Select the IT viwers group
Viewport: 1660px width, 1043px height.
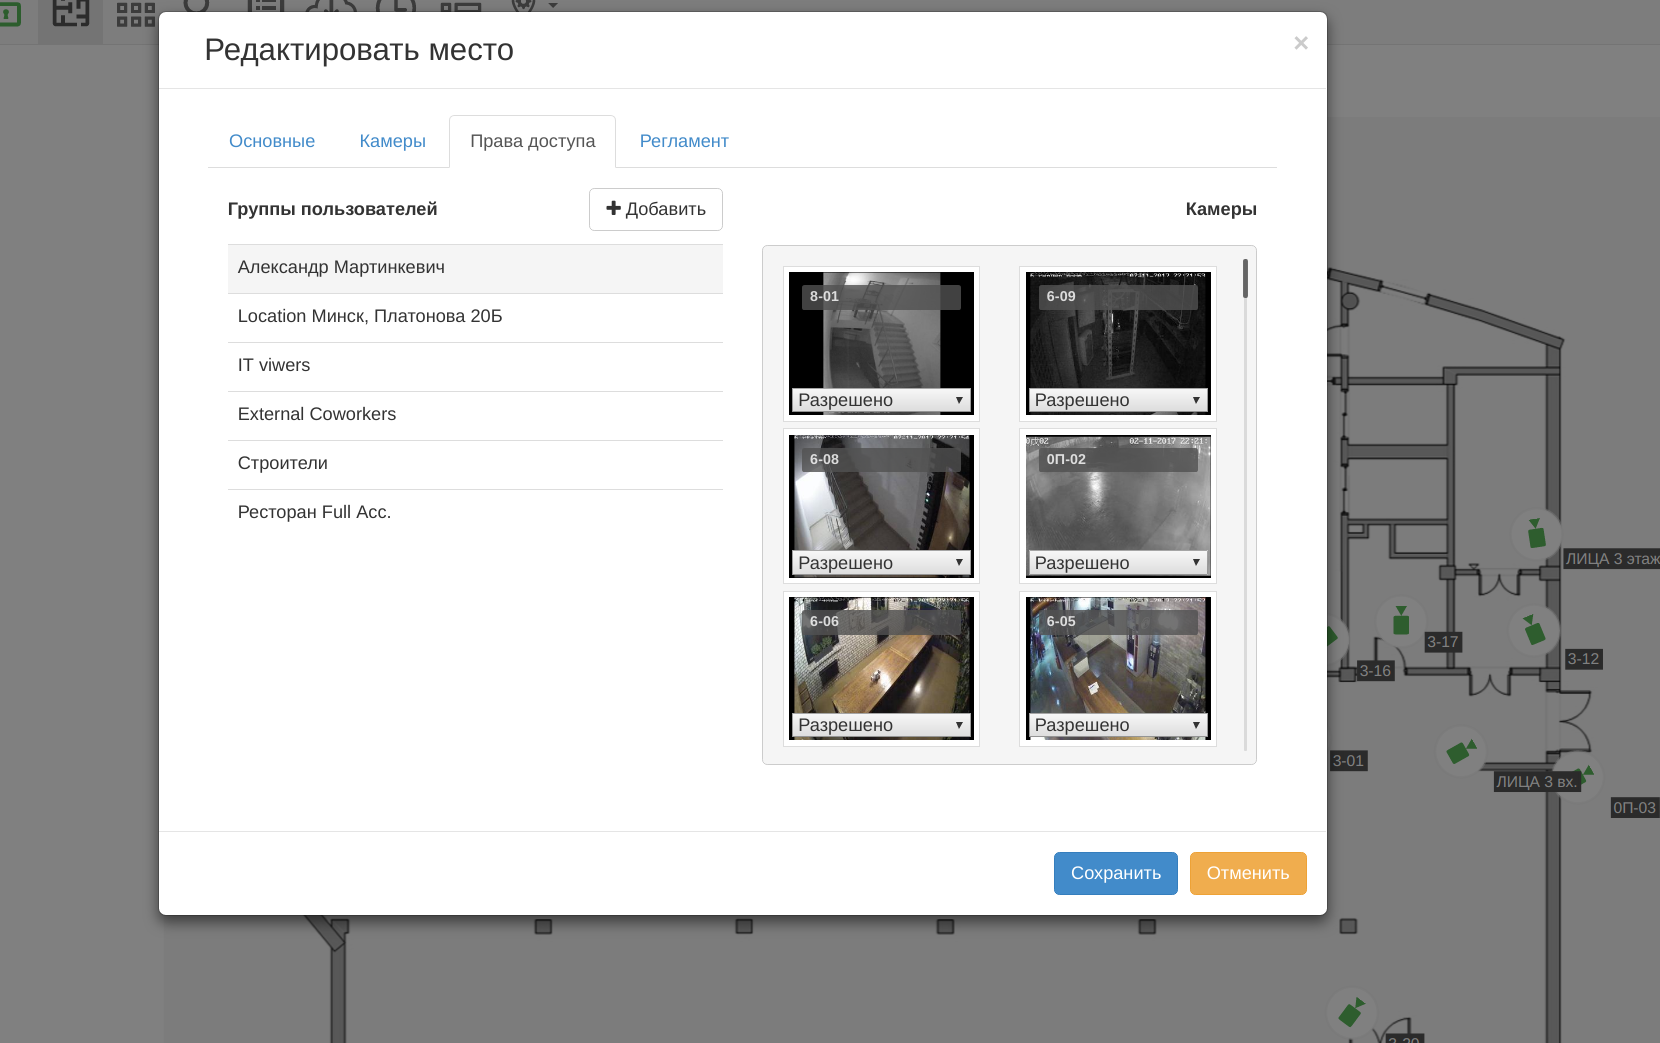point(475,366)
